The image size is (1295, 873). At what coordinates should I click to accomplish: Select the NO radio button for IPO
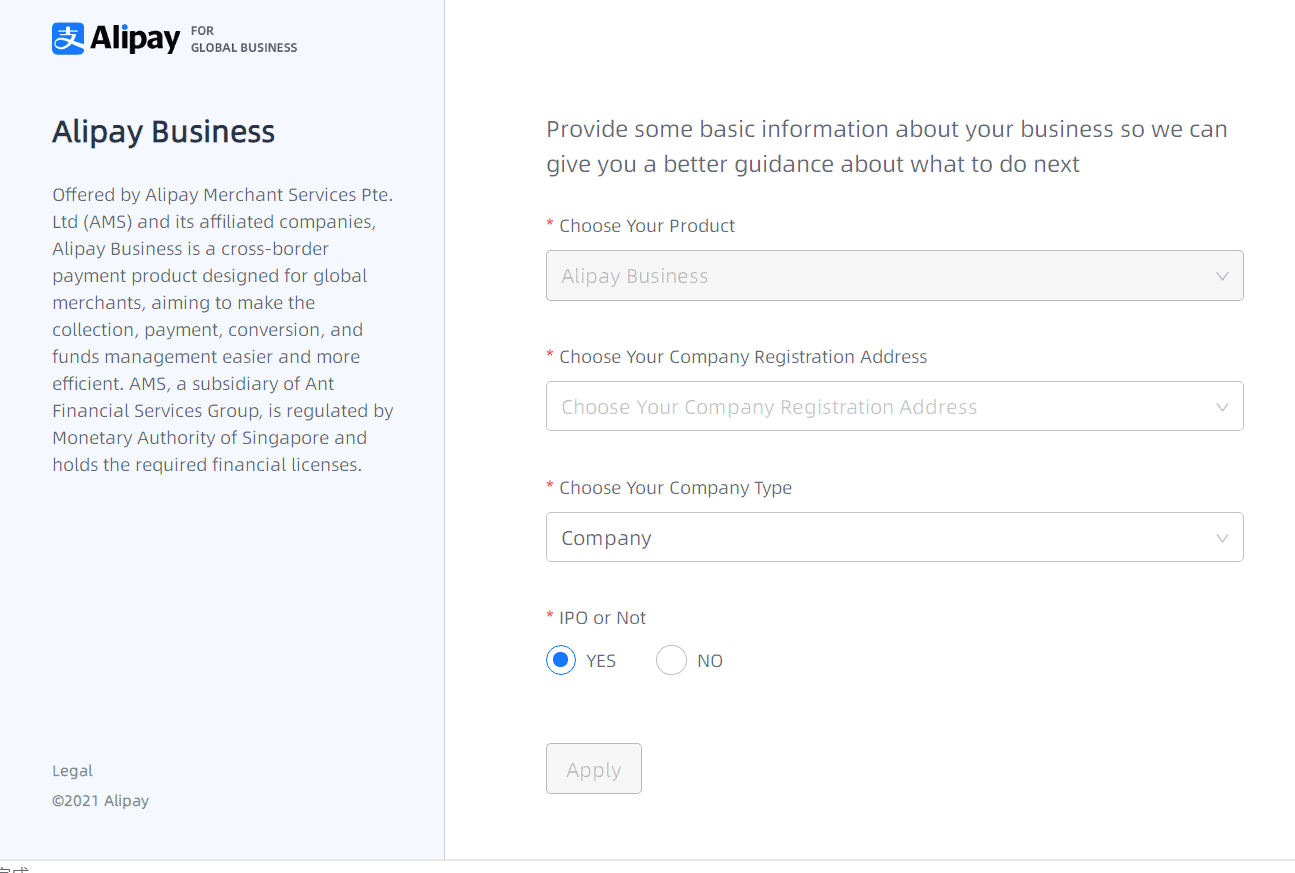[671, 660]
